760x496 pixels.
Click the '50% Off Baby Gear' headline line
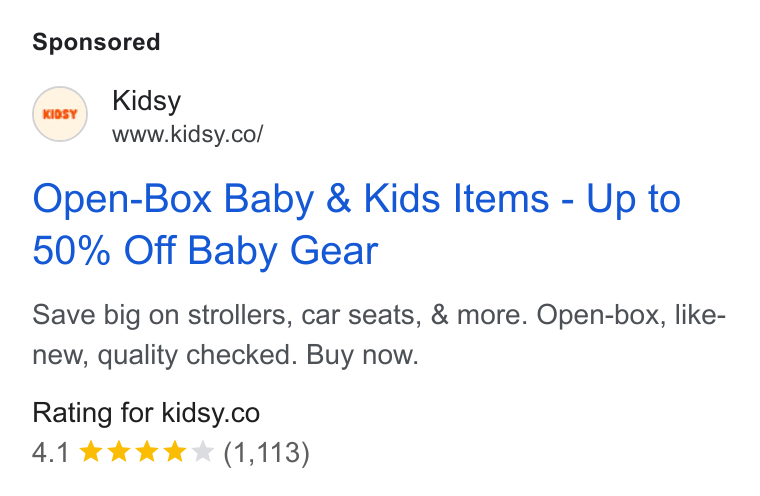coord(205,251)
